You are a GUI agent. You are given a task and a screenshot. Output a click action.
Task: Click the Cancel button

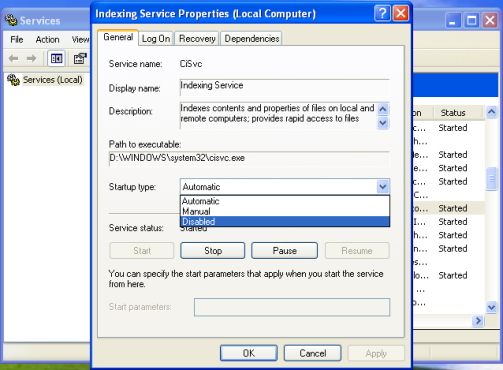[313, 353]
